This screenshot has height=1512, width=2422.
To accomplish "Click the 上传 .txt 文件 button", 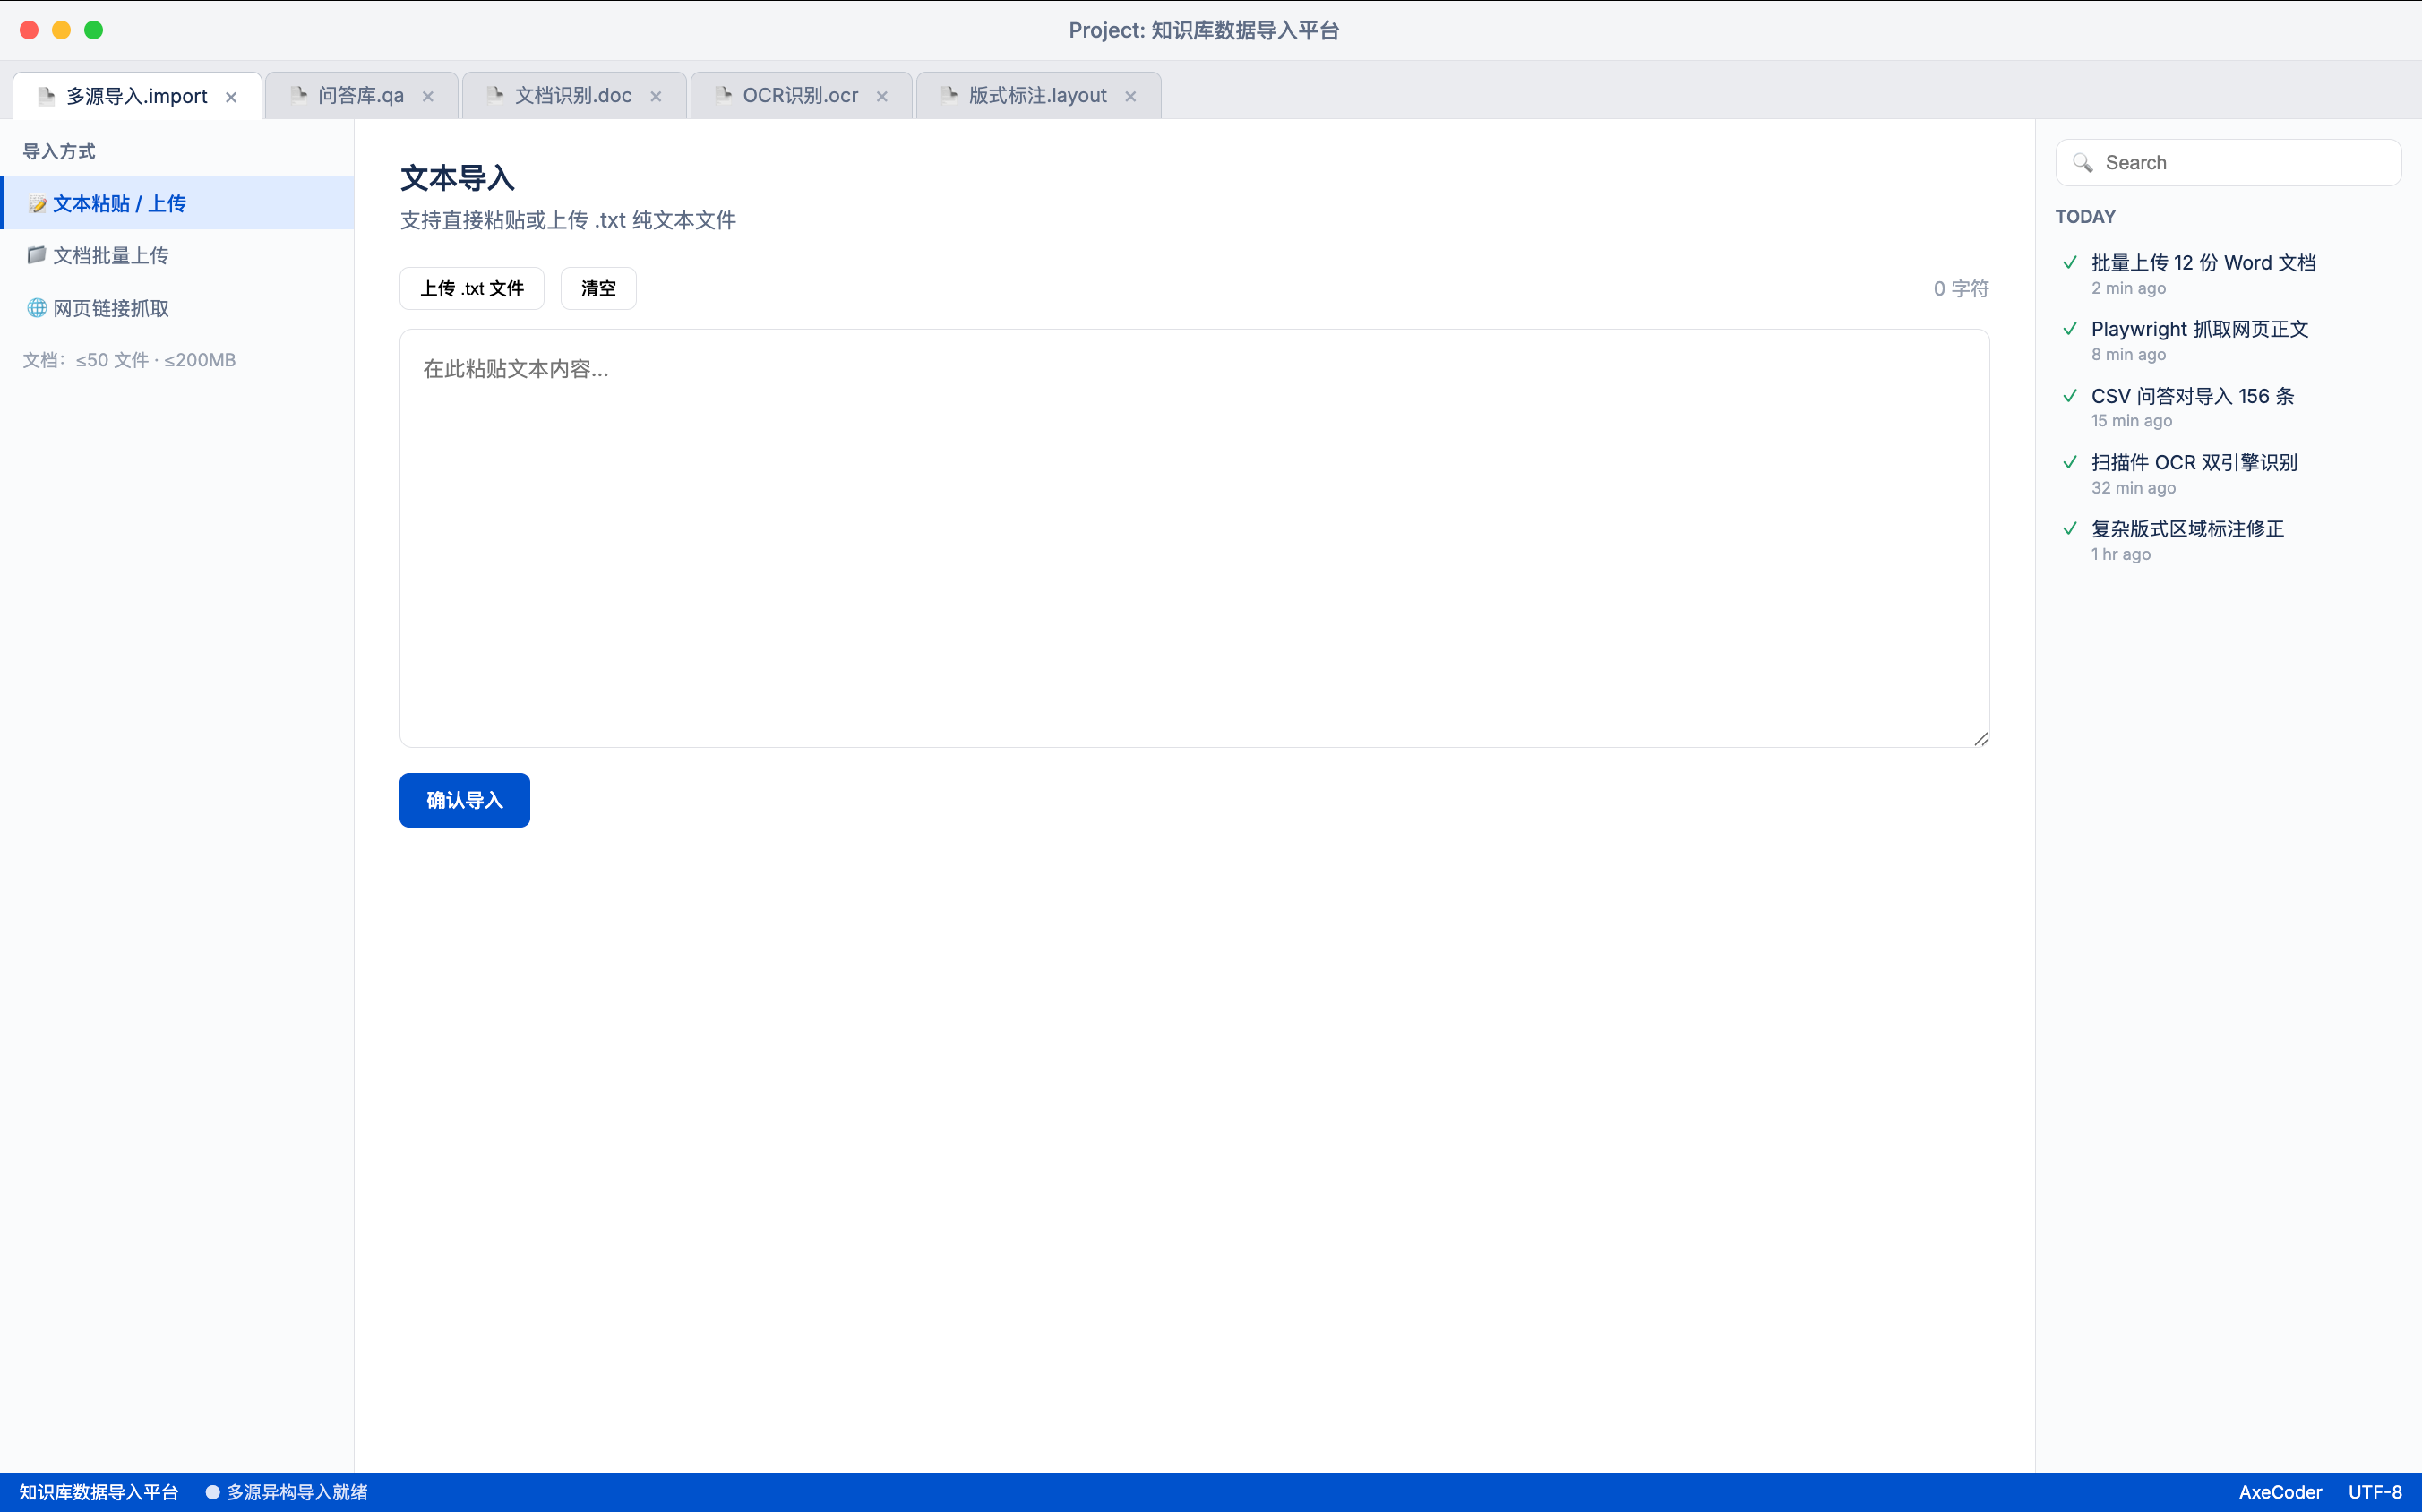I will point(472,288).
